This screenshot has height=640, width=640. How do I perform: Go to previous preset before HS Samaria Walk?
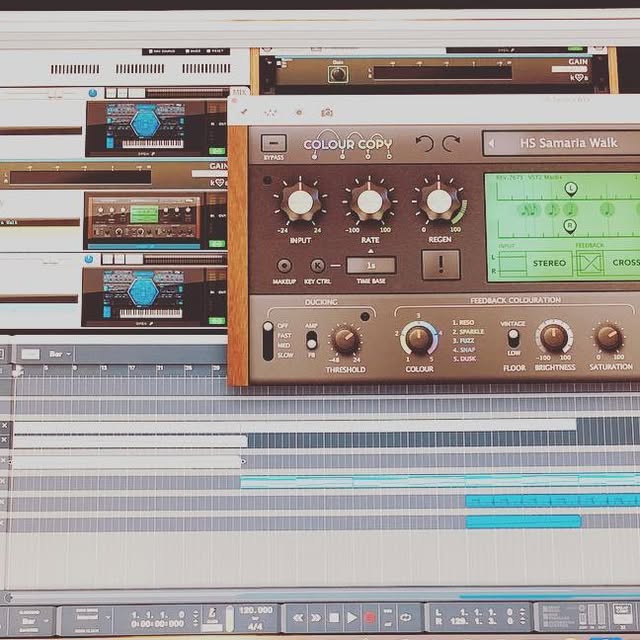491,143
